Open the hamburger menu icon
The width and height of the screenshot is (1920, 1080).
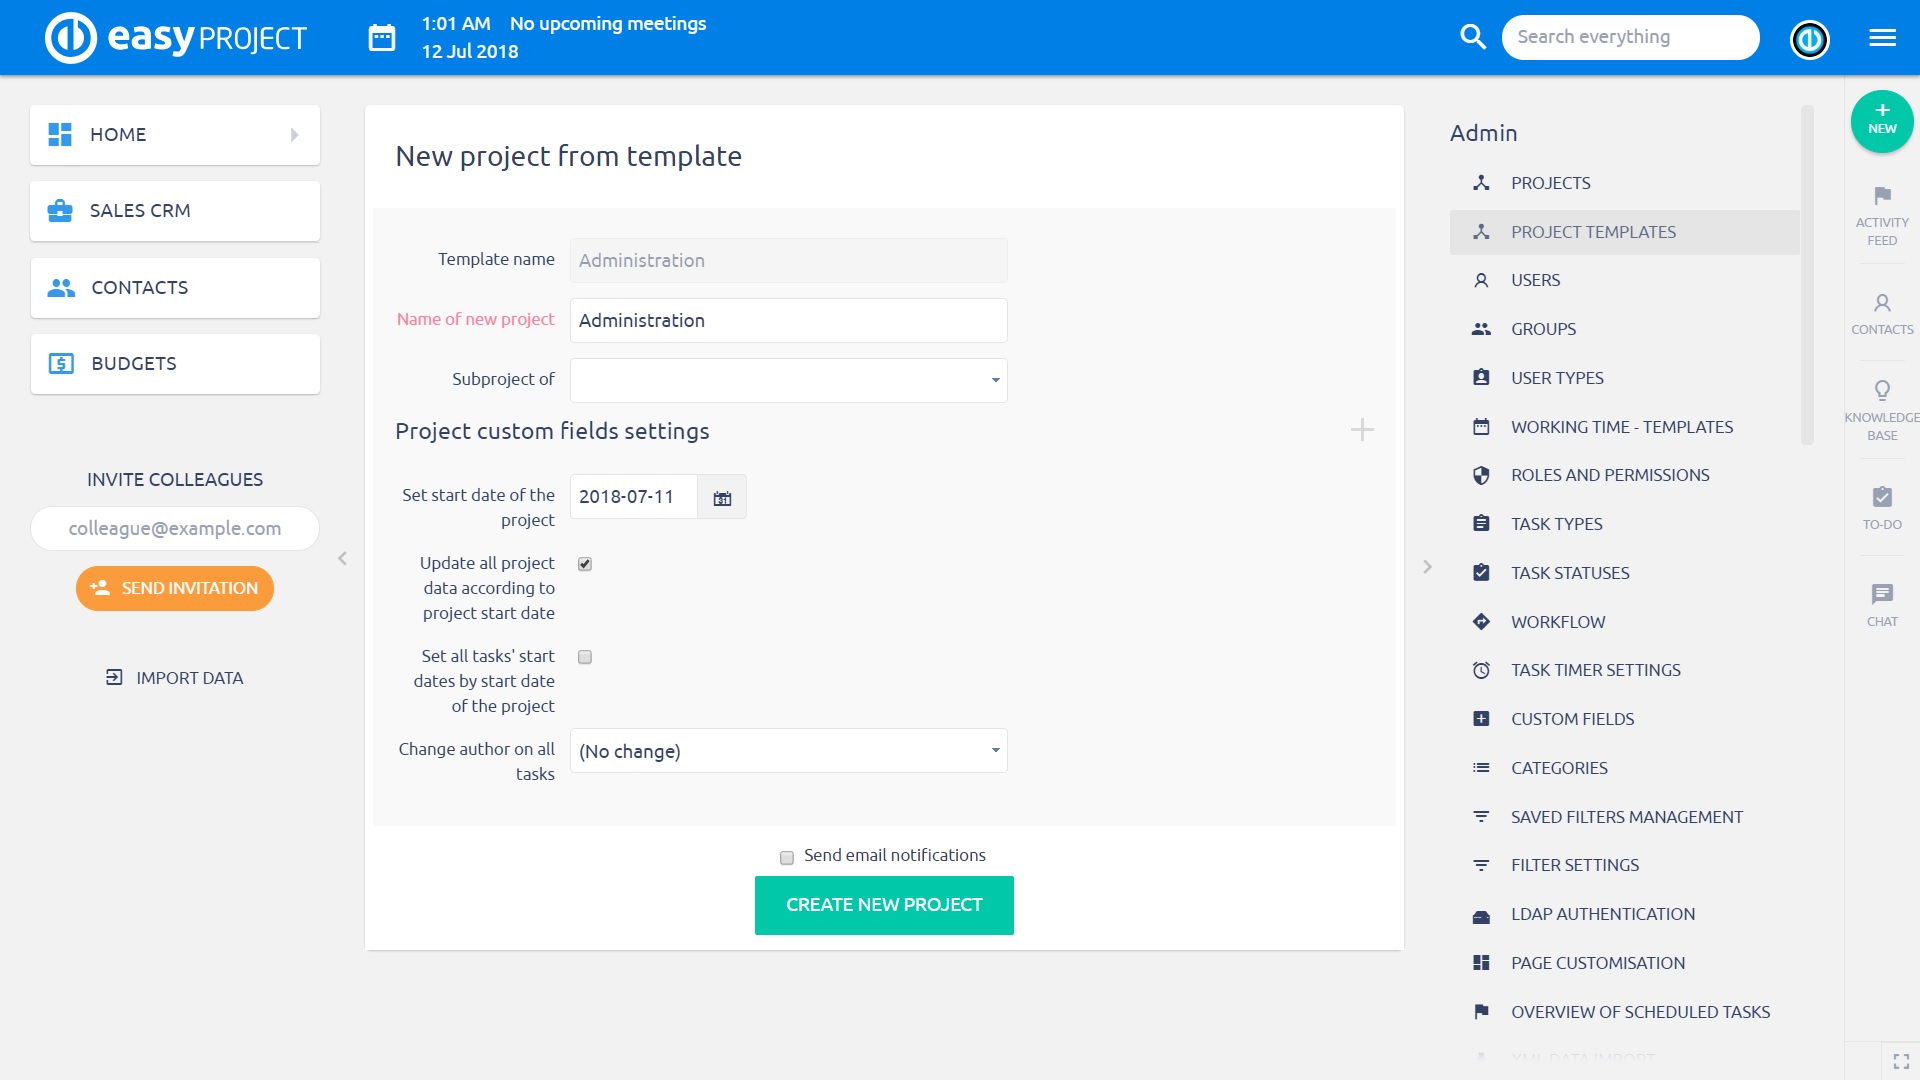click(1882, 38)
